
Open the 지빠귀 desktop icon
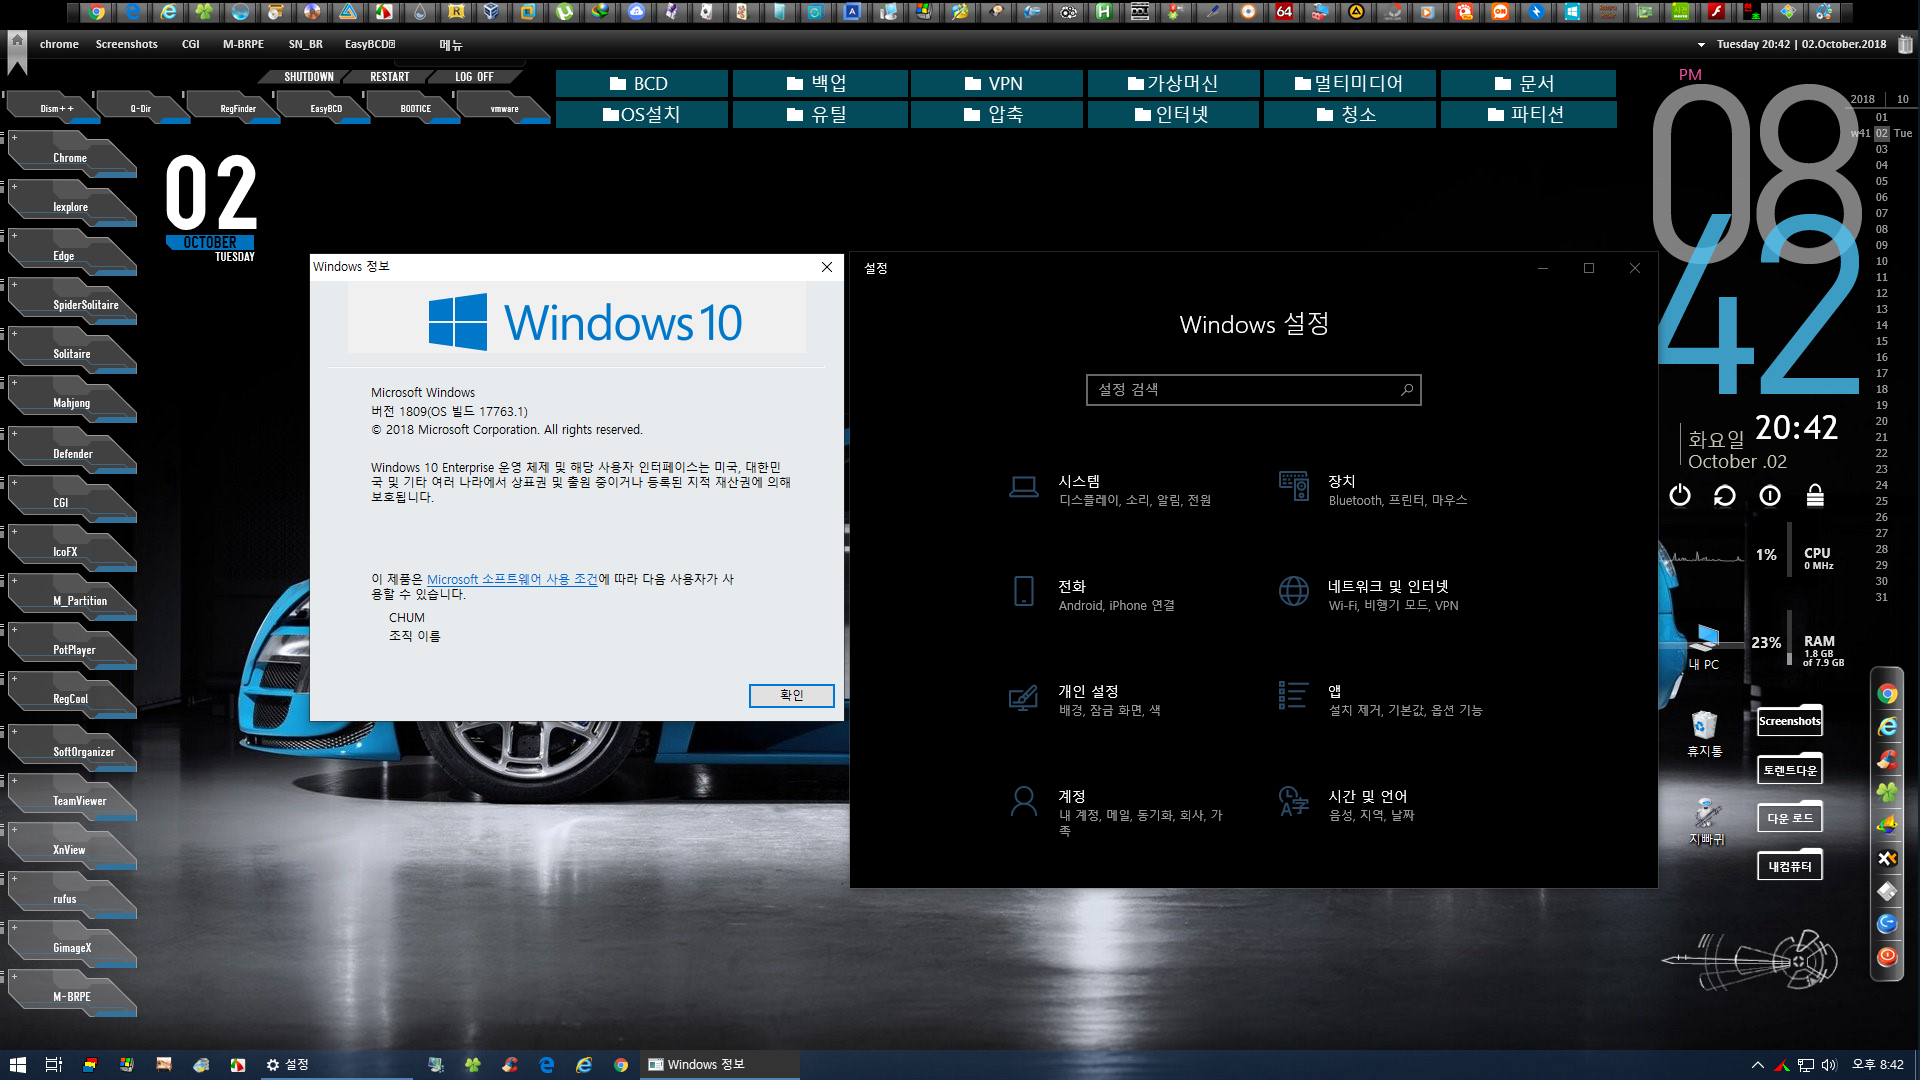coord(1706,822)
